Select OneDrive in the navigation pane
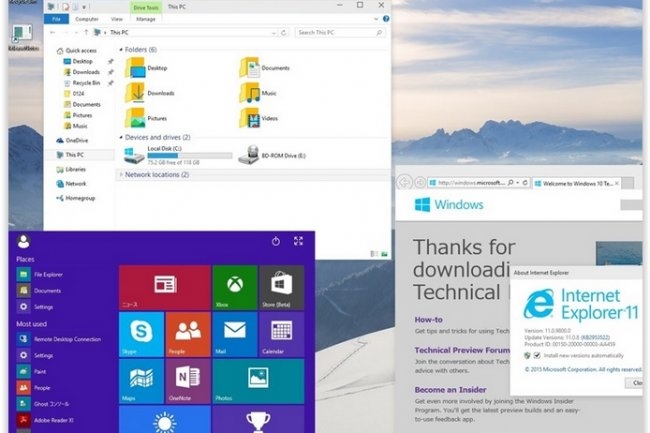This screenshot has width=650, height=433. 76,141
